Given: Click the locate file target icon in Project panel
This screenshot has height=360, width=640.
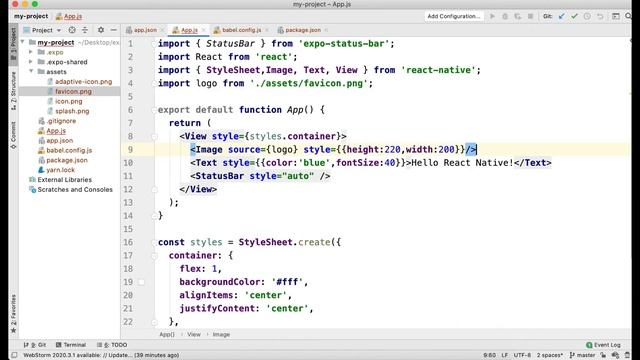Looking at the screenshot, I should 72,30.
